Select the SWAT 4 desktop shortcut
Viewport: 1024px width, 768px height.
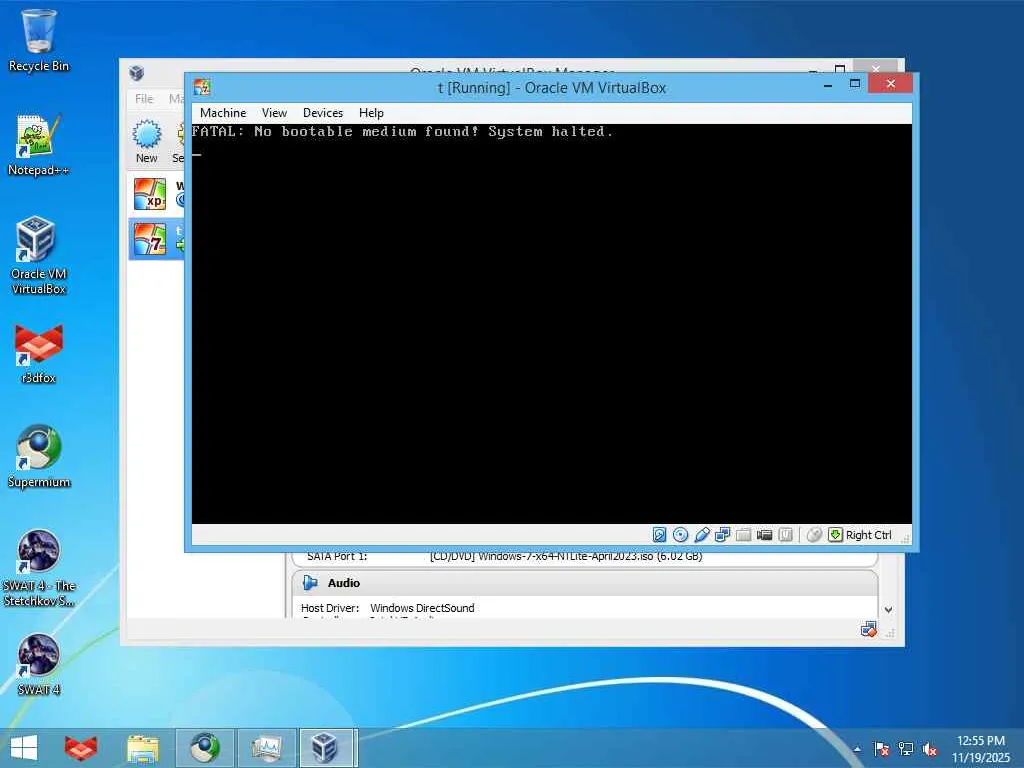coord(39,664)
